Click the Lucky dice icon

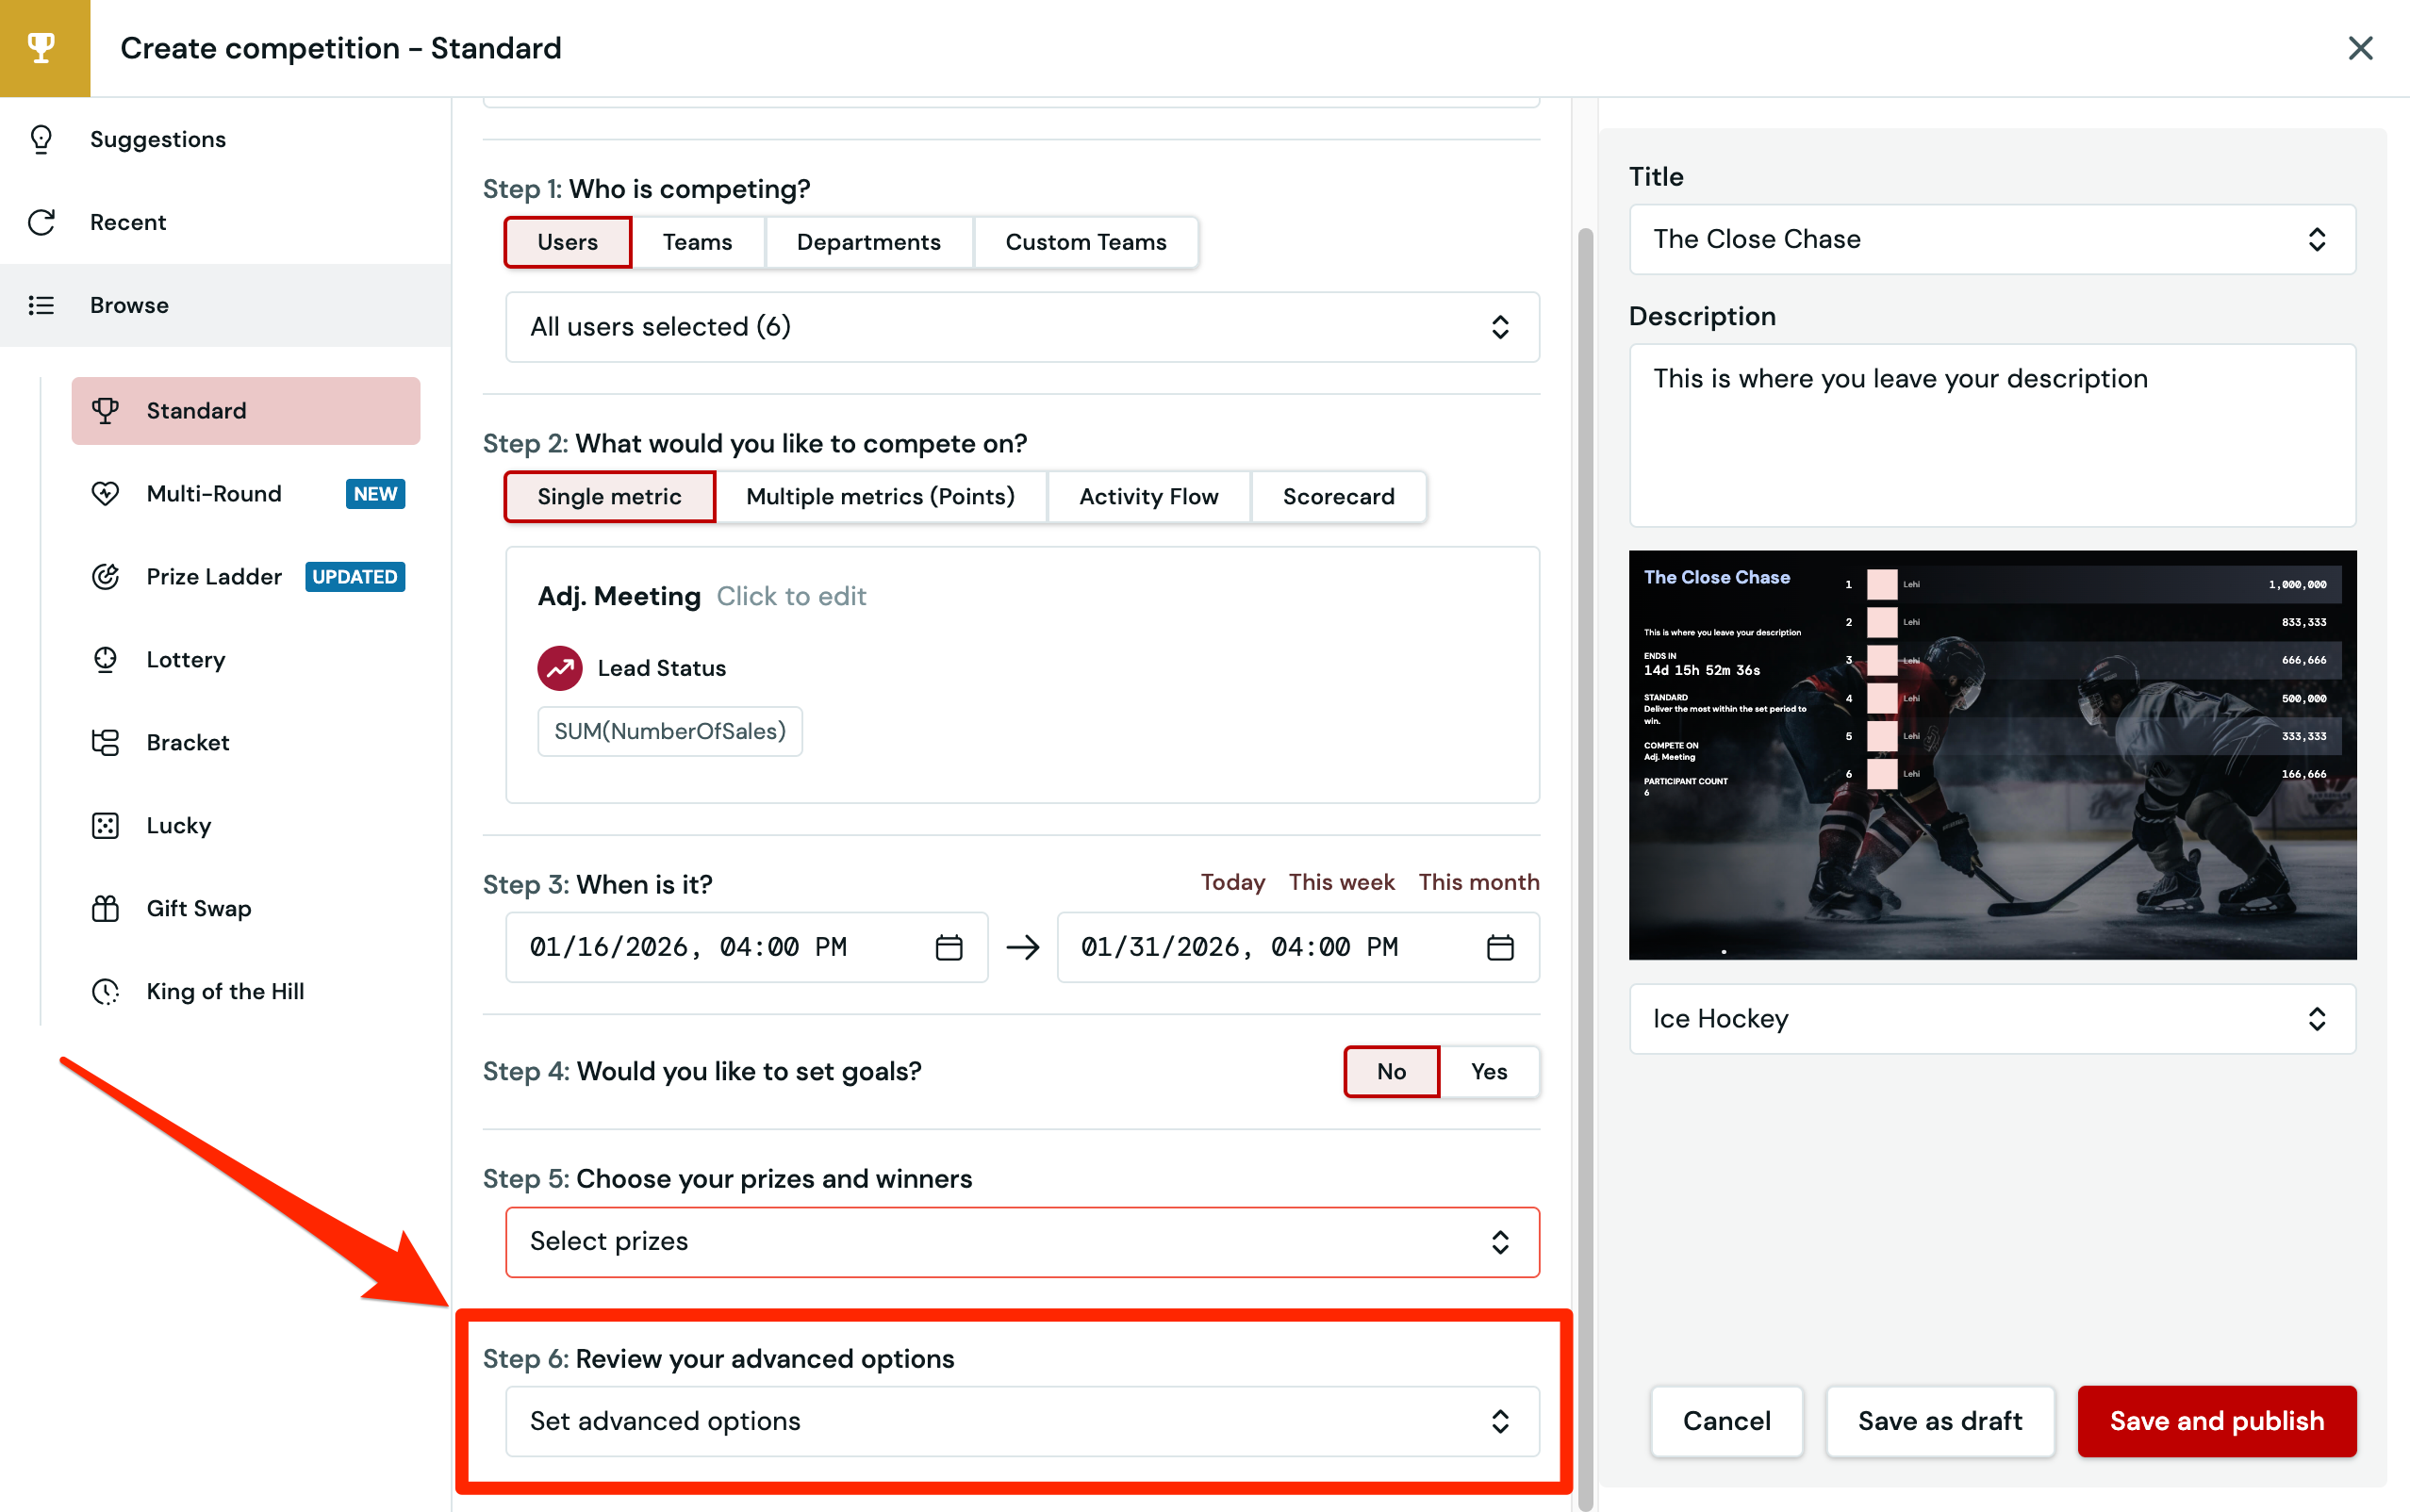(x=105, y=825)
